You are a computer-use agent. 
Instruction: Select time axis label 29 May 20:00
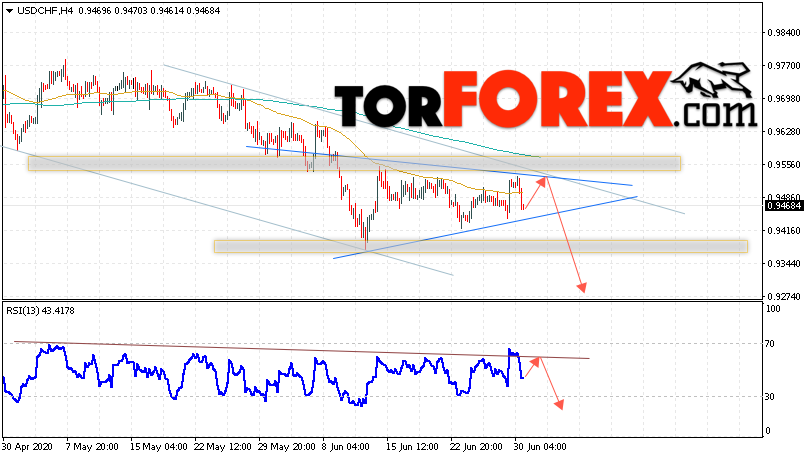287,447
